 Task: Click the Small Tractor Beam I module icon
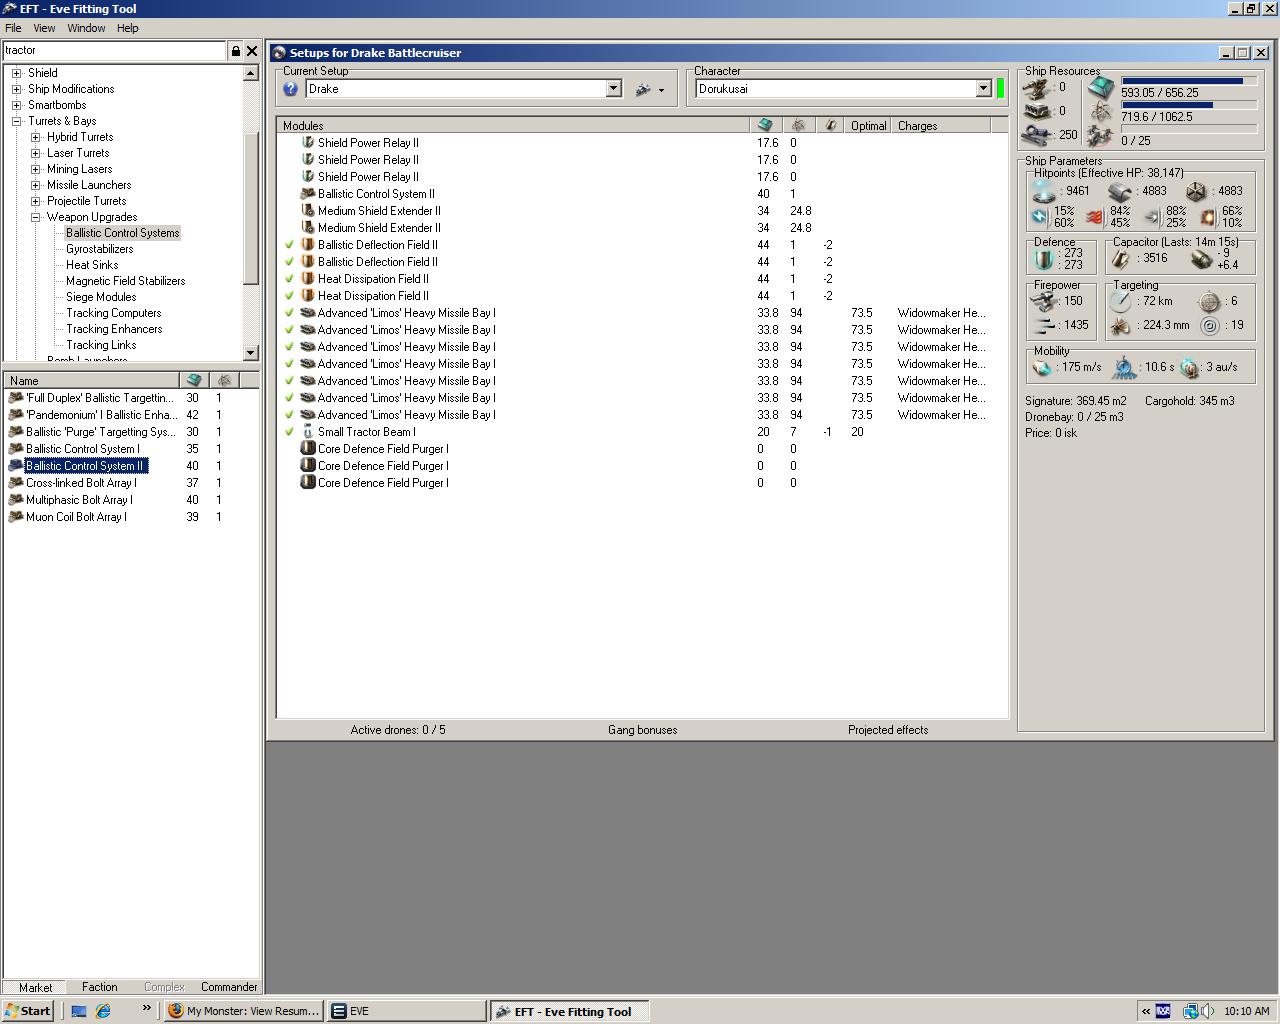click(308, 432)
